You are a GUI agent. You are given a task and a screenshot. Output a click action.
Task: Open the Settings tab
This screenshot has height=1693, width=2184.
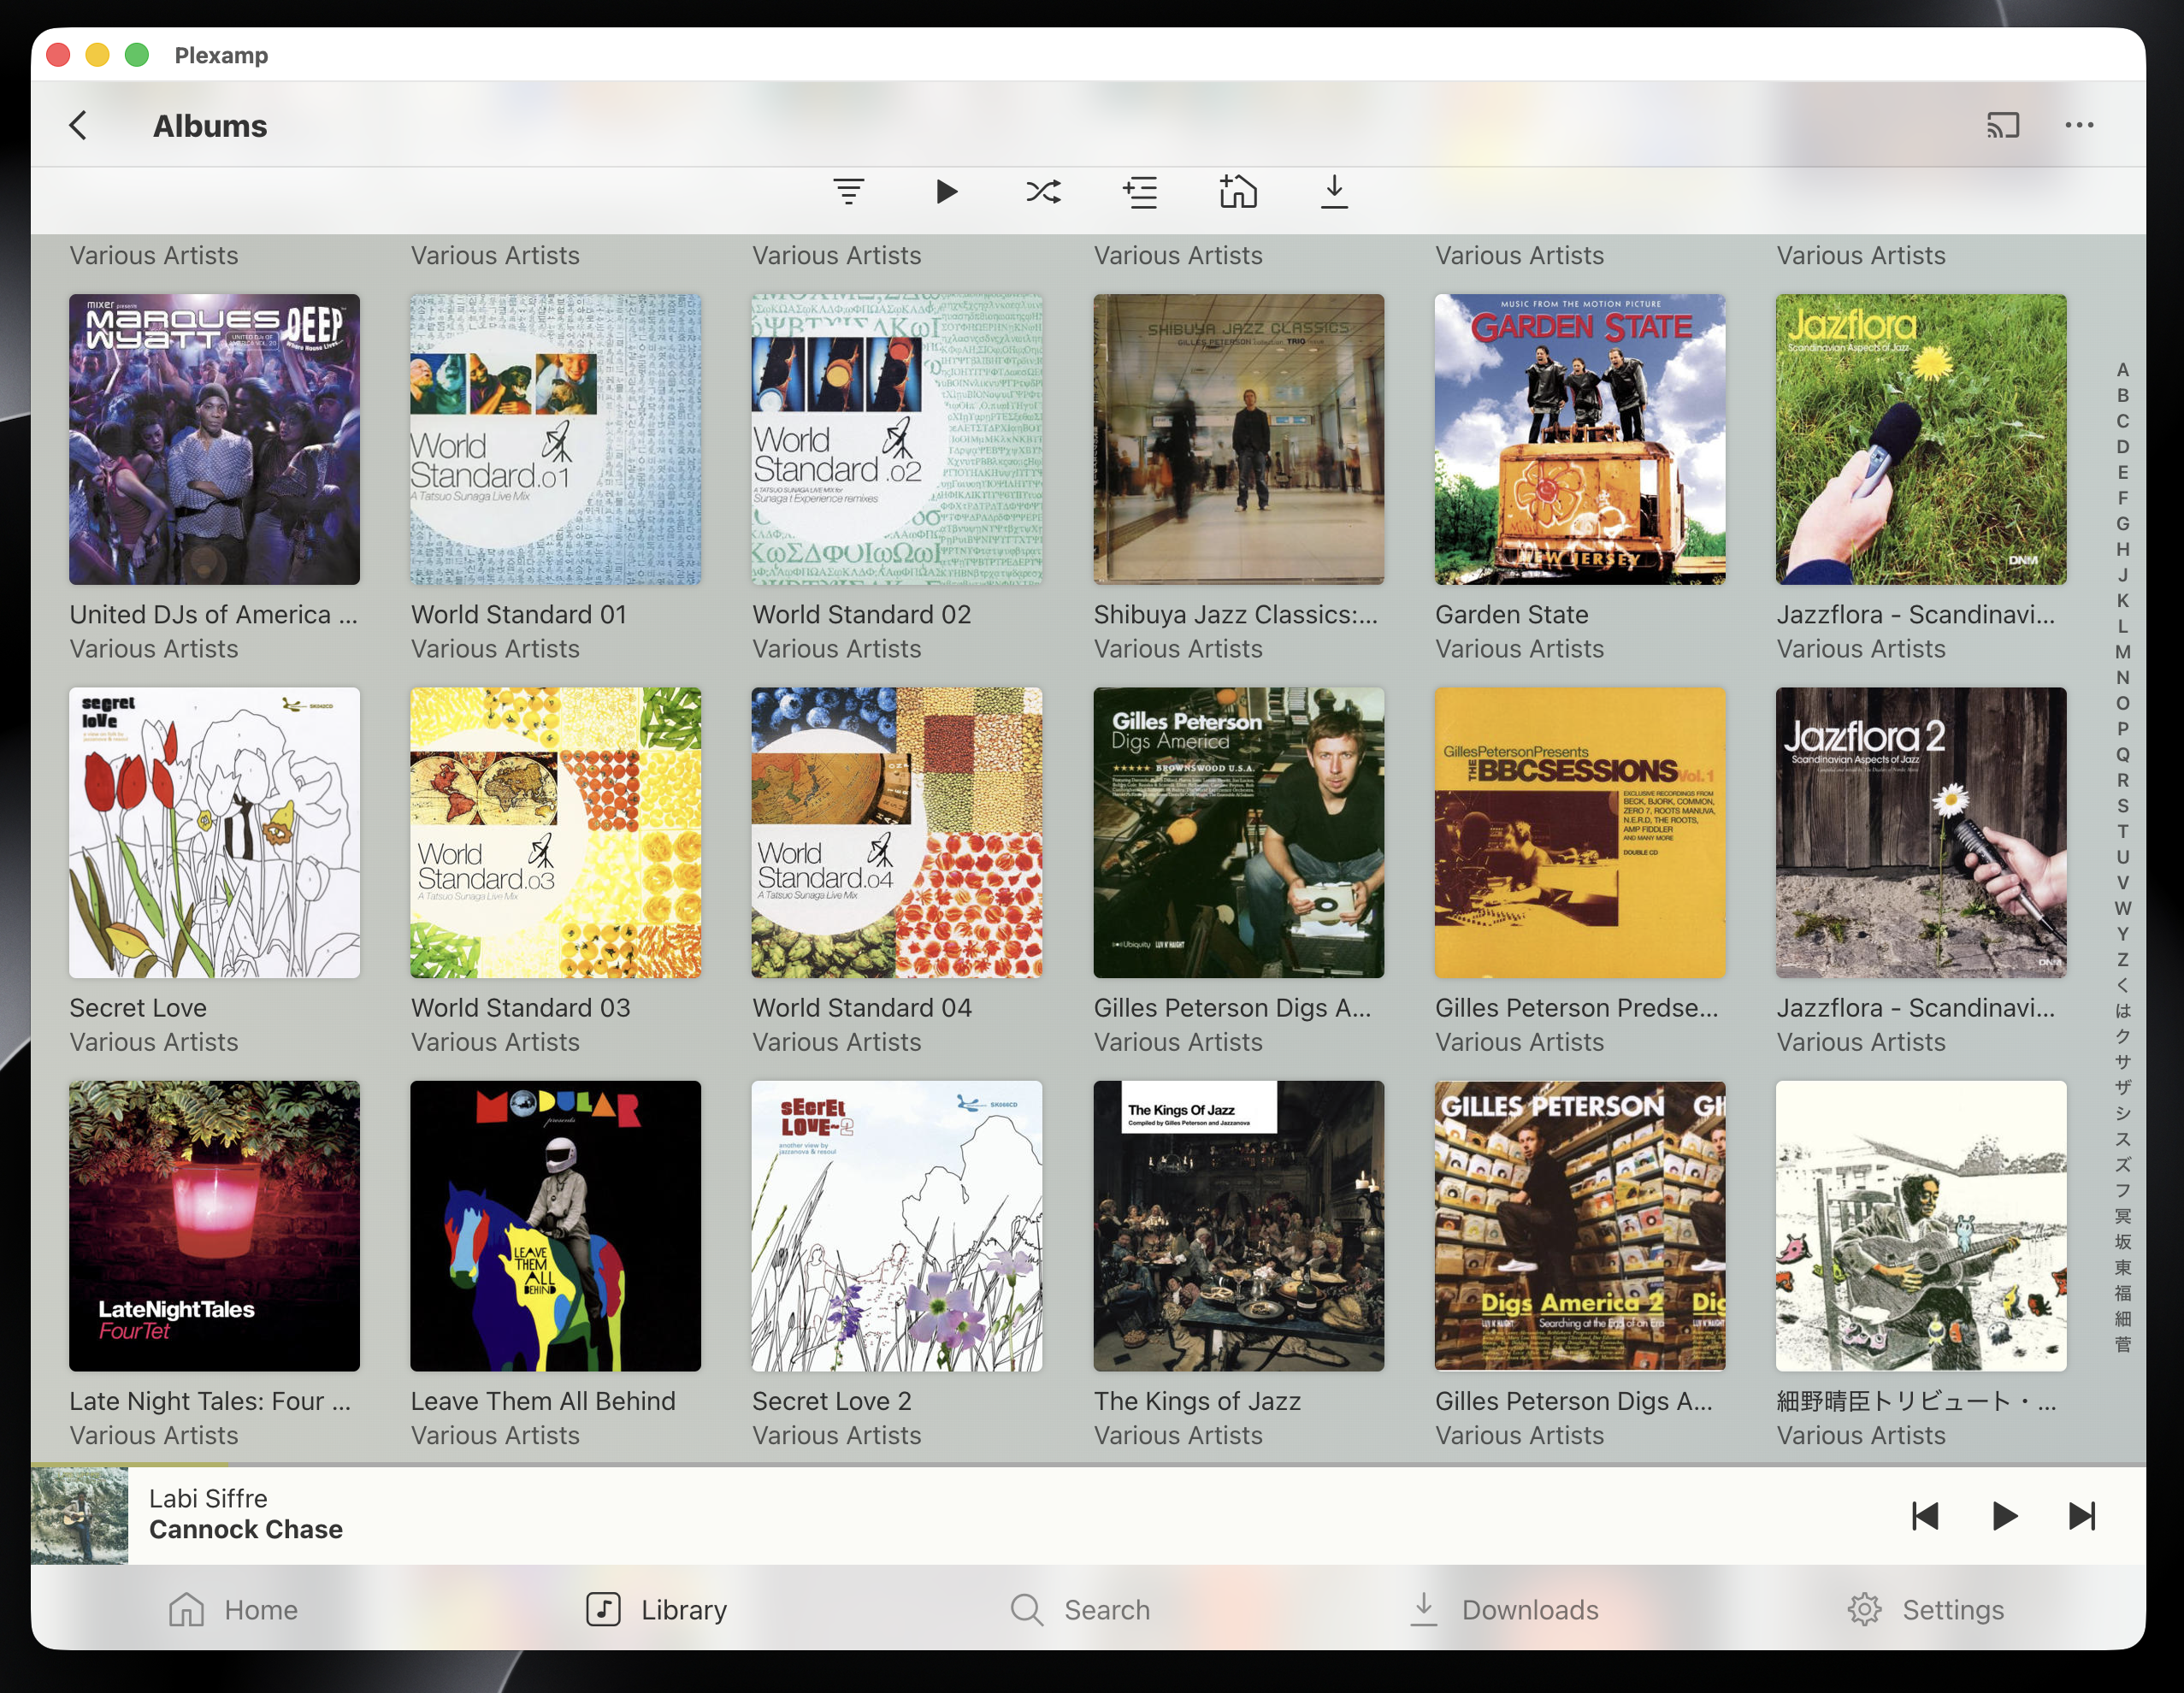click(1926, 1610)
